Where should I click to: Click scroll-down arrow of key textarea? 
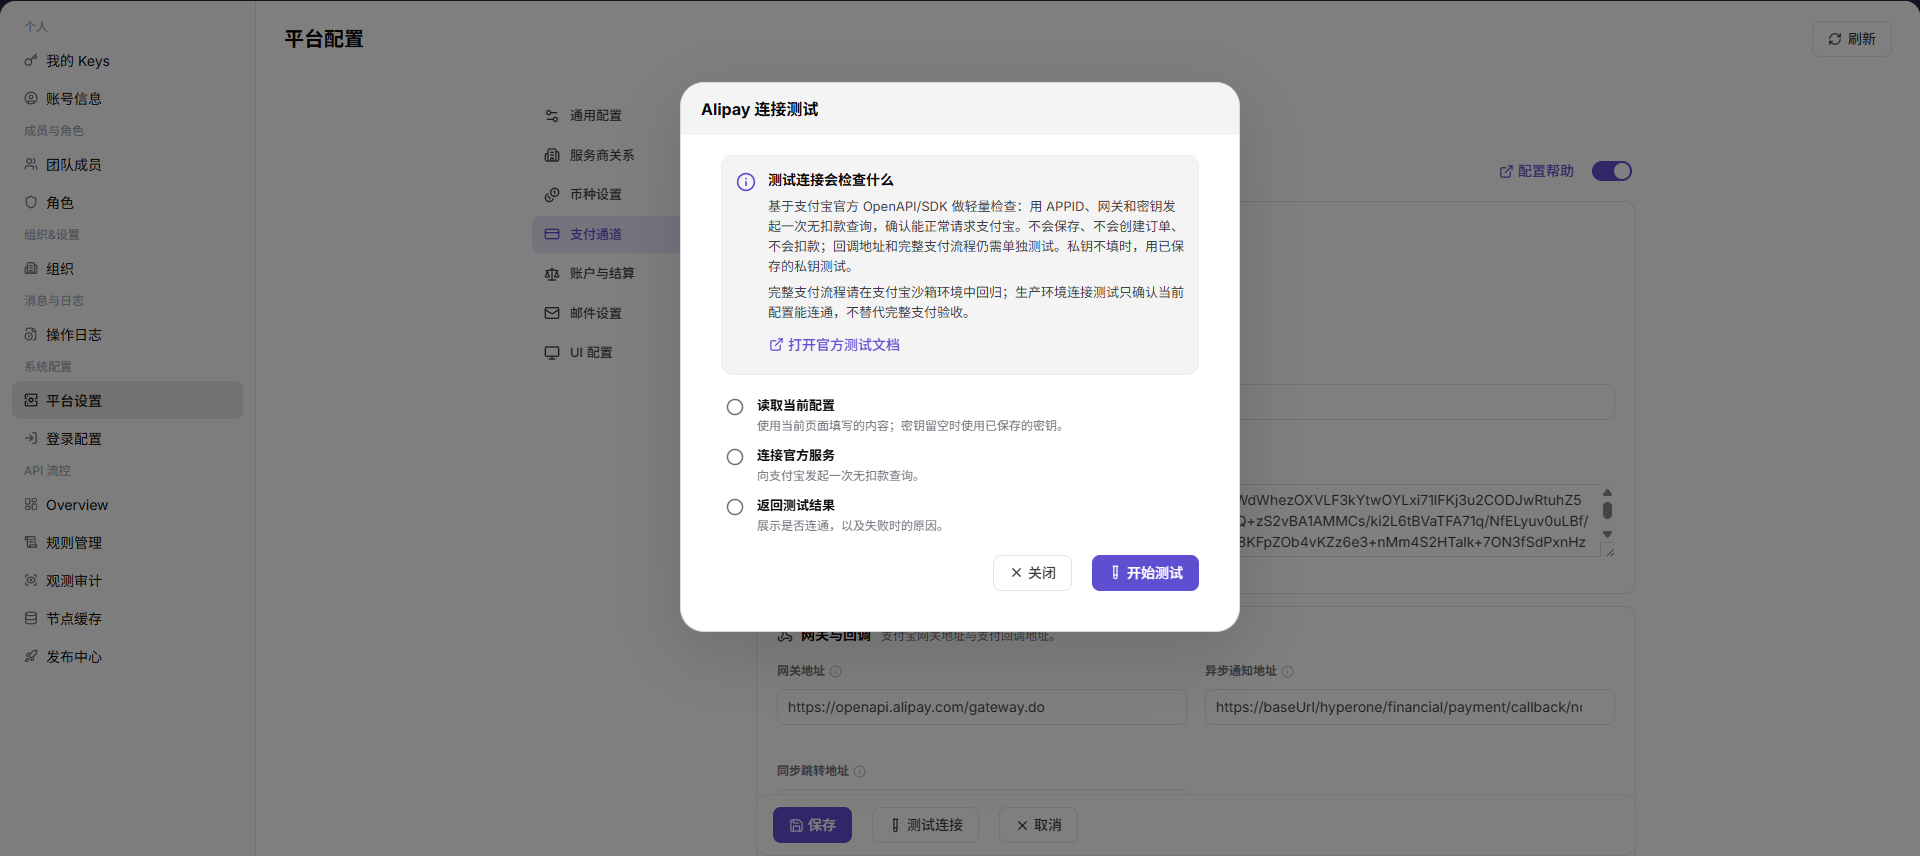[1607, 534]
